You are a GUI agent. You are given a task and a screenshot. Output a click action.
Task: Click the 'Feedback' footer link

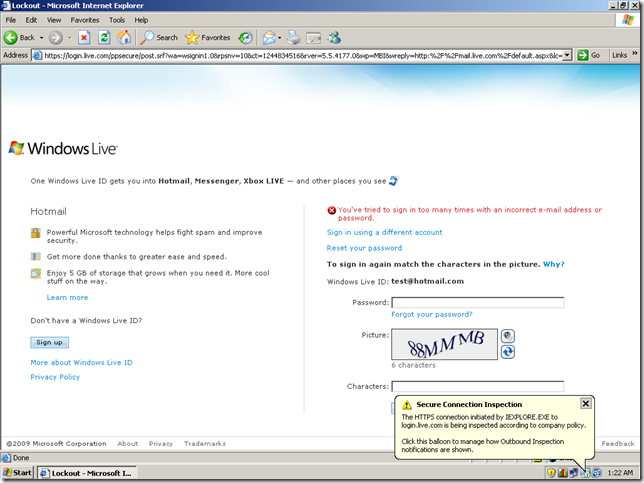tap(618, 444)
